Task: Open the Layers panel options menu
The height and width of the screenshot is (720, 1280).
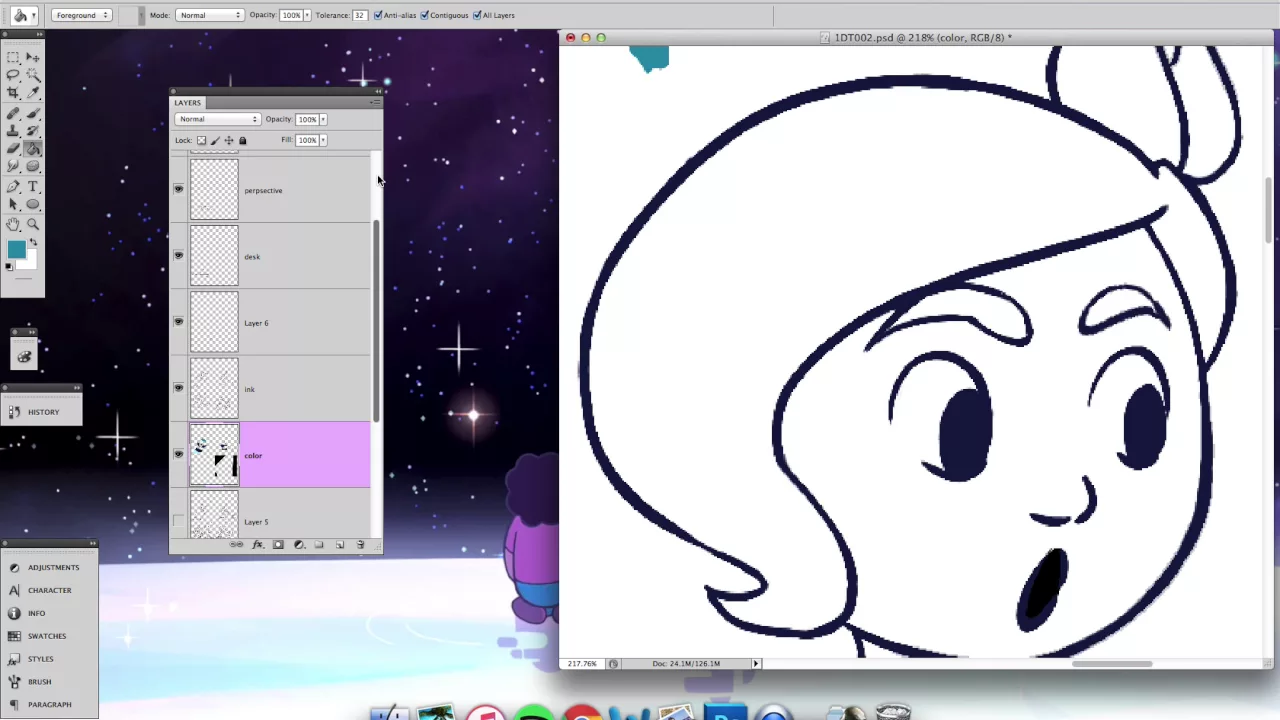Action: point(375,102)
